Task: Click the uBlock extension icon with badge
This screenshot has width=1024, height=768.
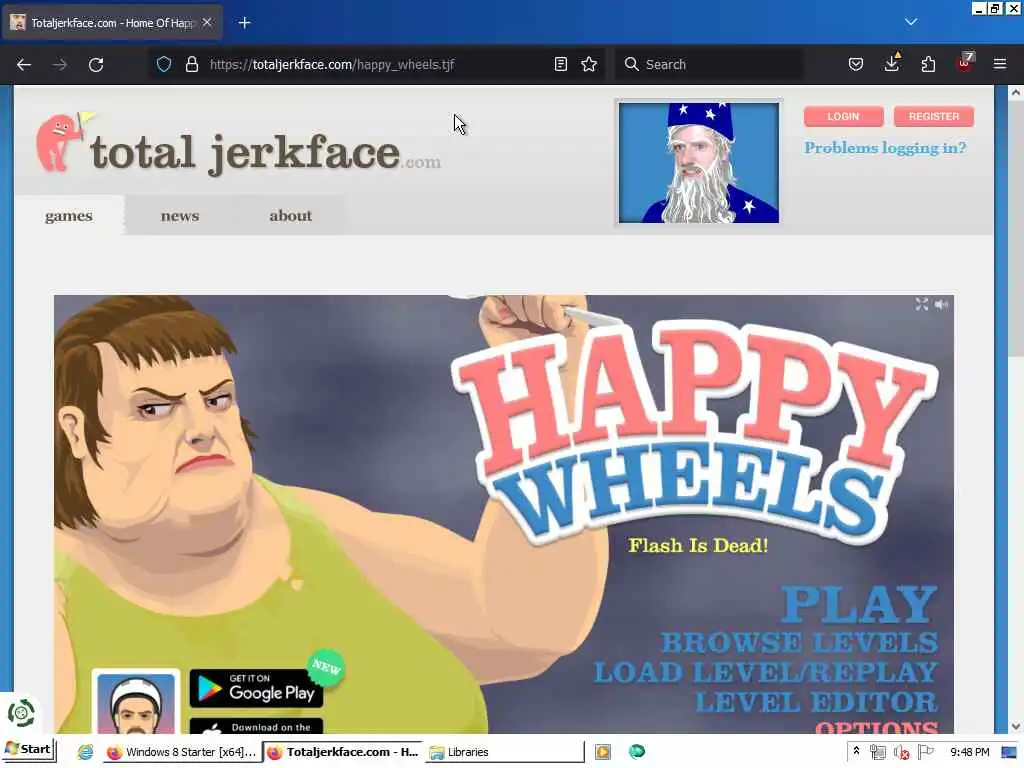Action: (x=965, y=63)
